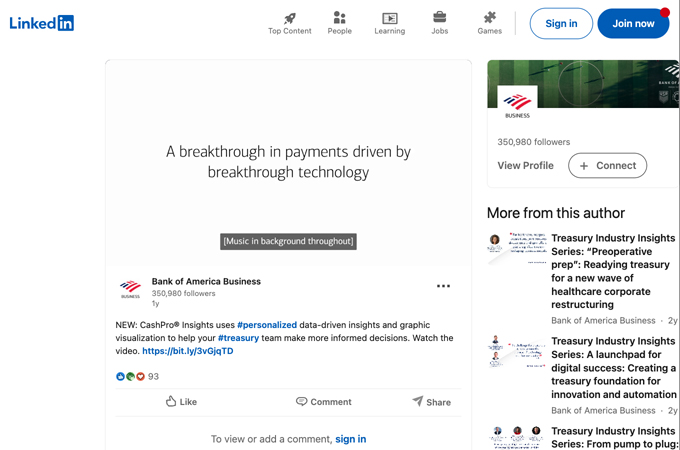The image size is (680, 450).
Task: Click the Like button on the post
Action: pos(181,402)
